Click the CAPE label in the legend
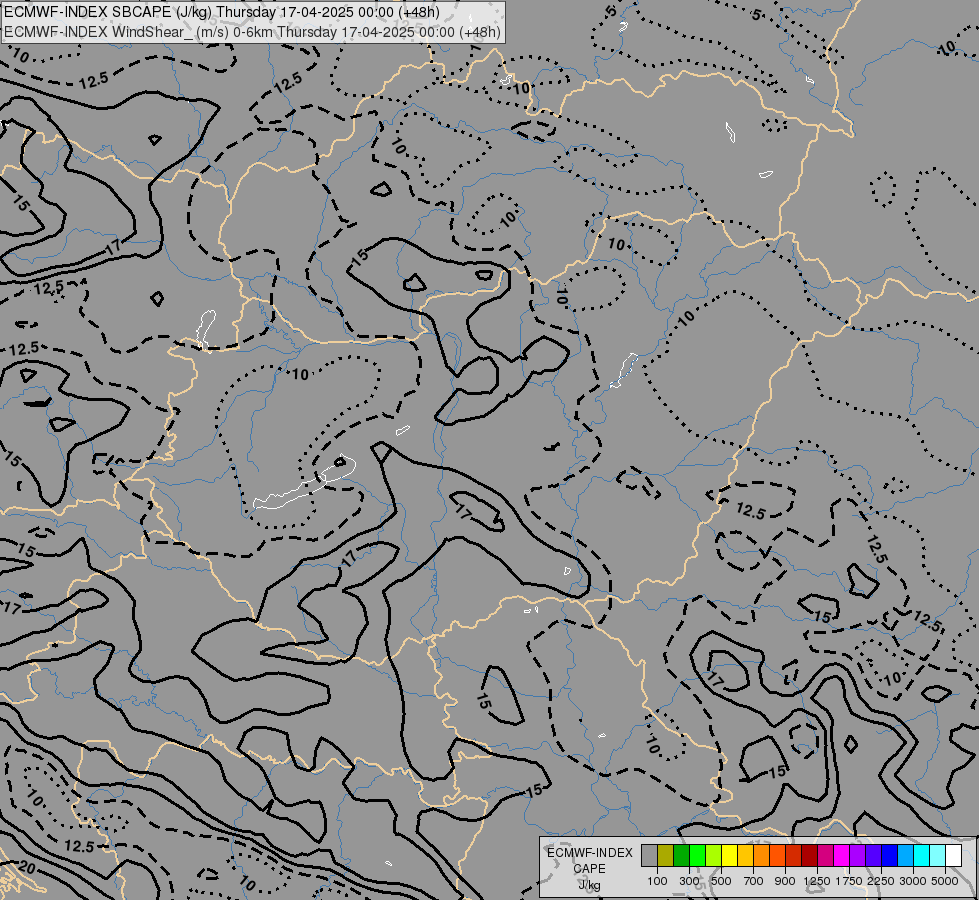The height and width of the screenshot is (900, 979). point(589,869)
